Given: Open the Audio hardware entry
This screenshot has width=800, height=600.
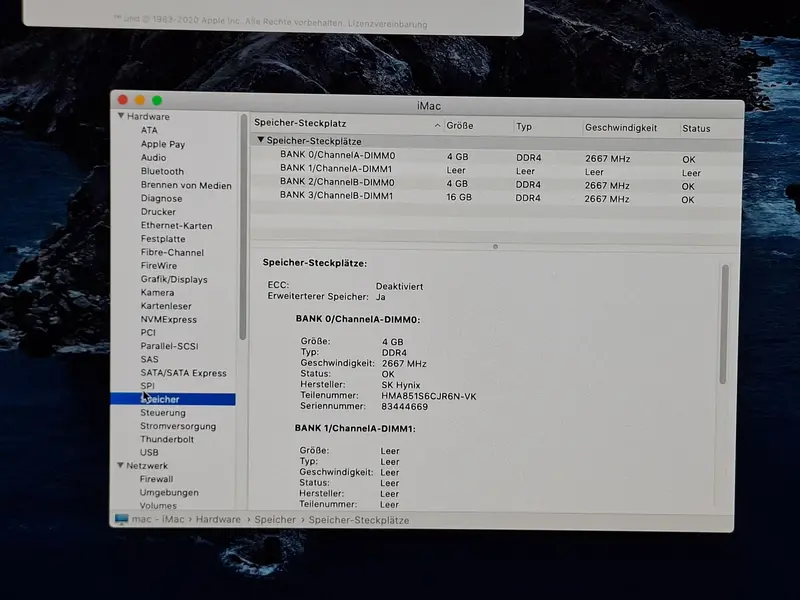Looking at the screenshot, I should tap(153, 158).
